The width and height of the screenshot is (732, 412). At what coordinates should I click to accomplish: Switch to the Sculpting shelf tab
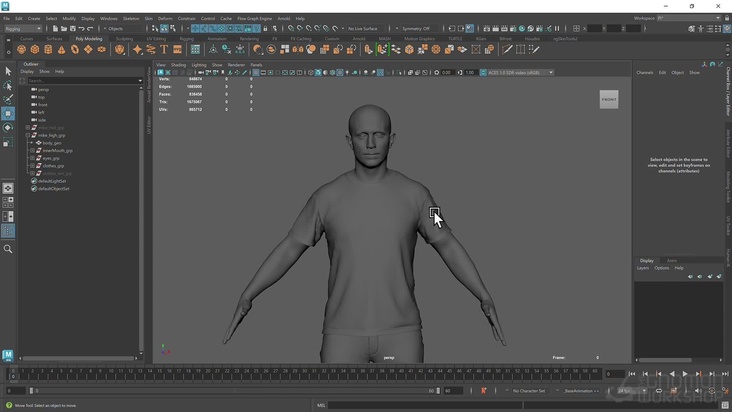click(124, 39)
